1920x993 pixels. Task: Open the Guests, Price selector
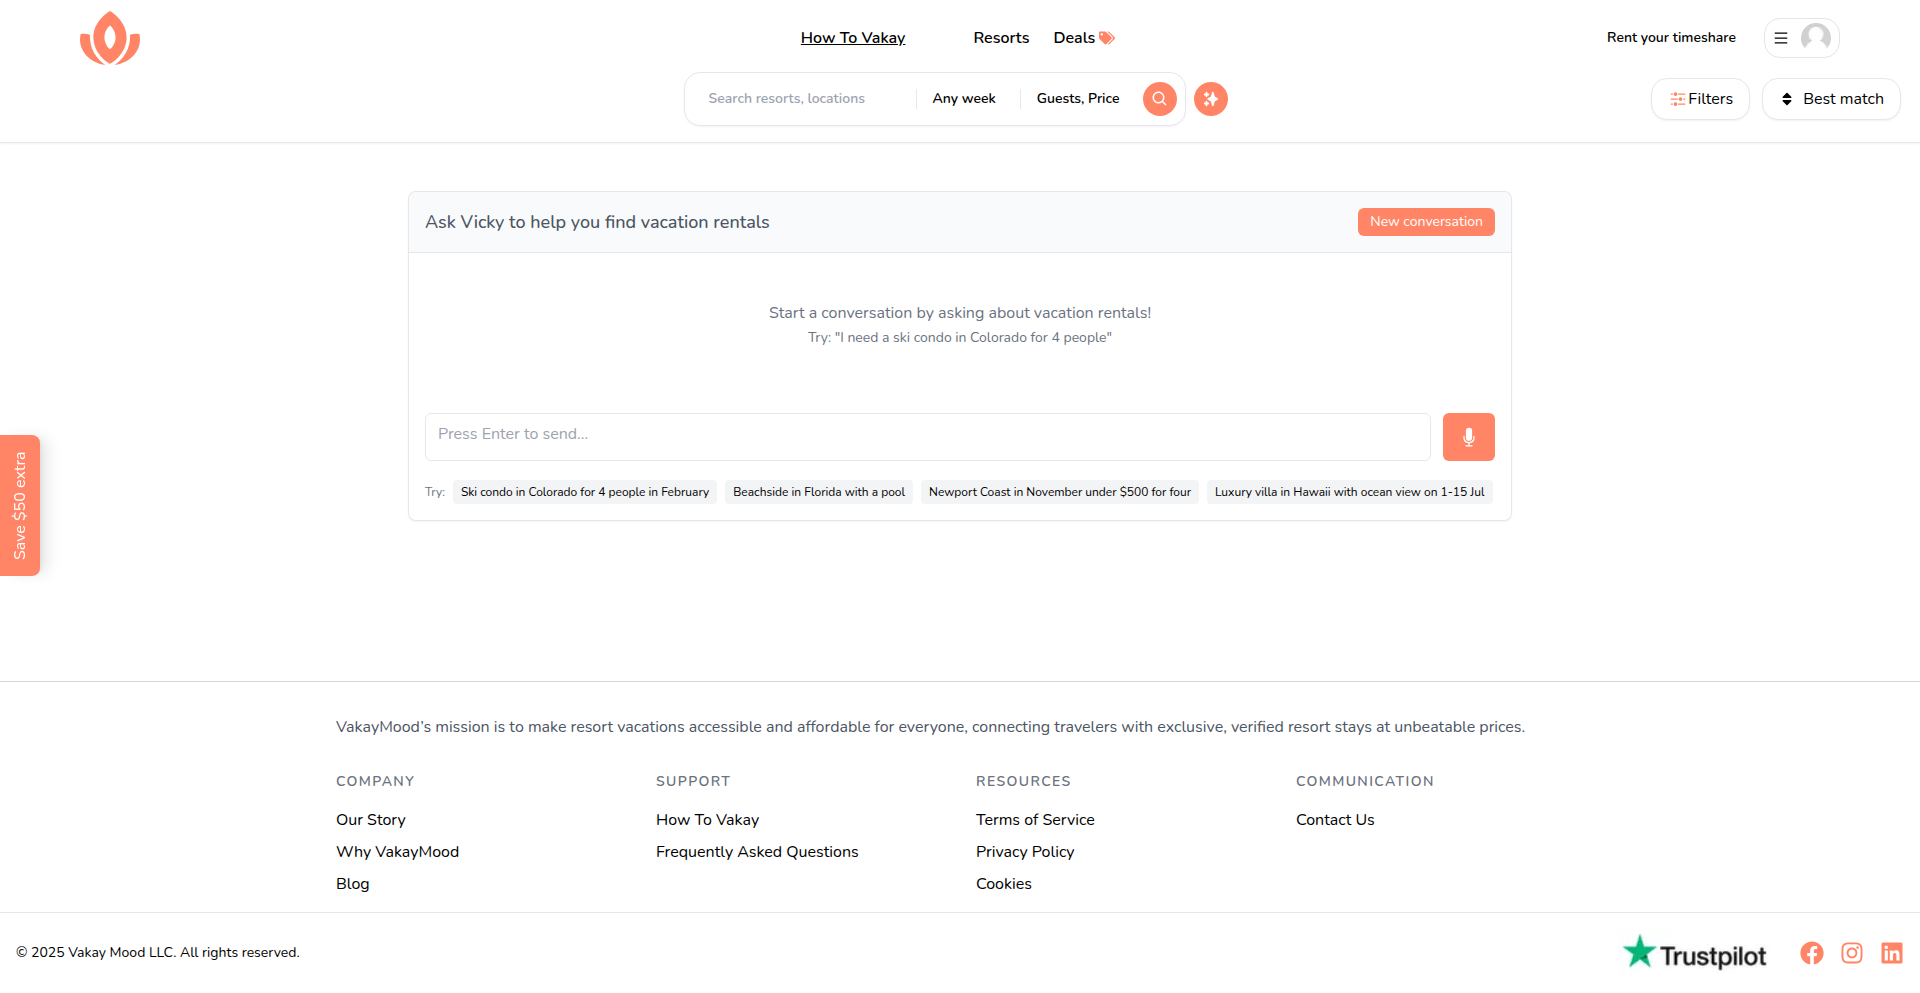(x=1078, y=98)
